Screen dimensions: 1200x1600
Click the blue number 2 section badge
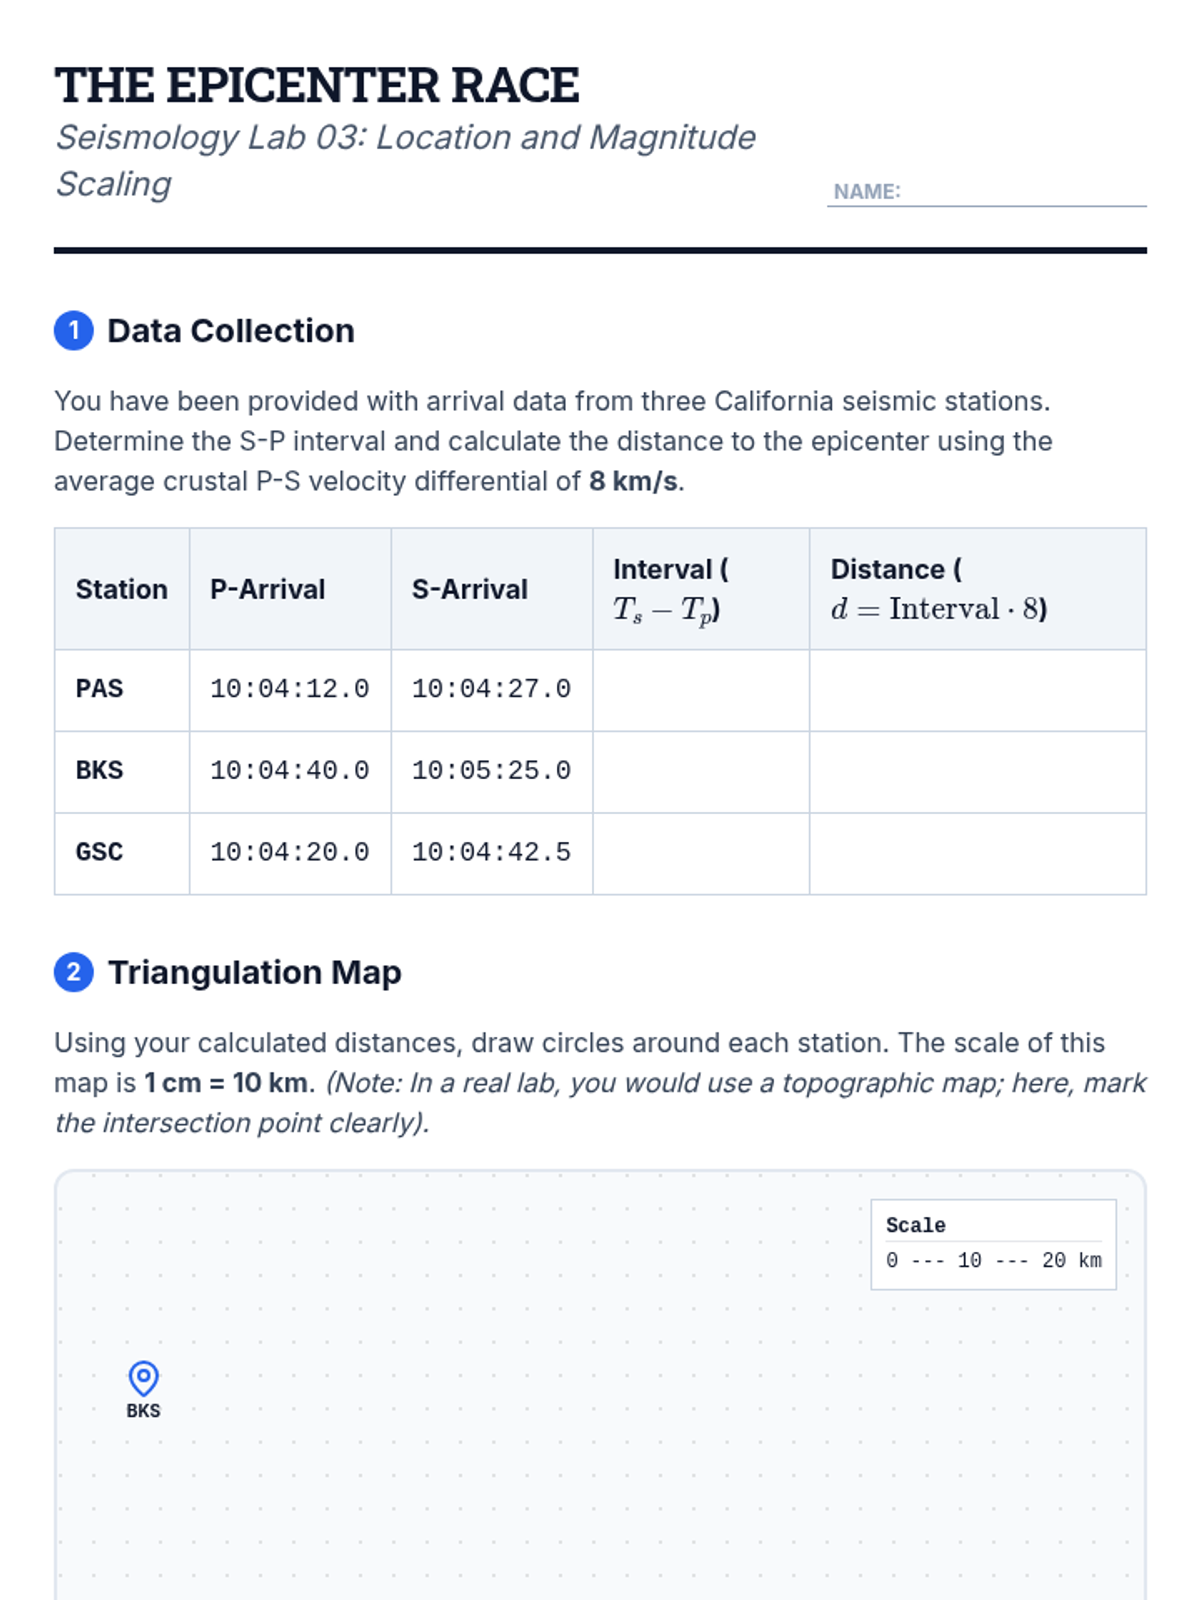pyautogui.click(x=74, y=972)
